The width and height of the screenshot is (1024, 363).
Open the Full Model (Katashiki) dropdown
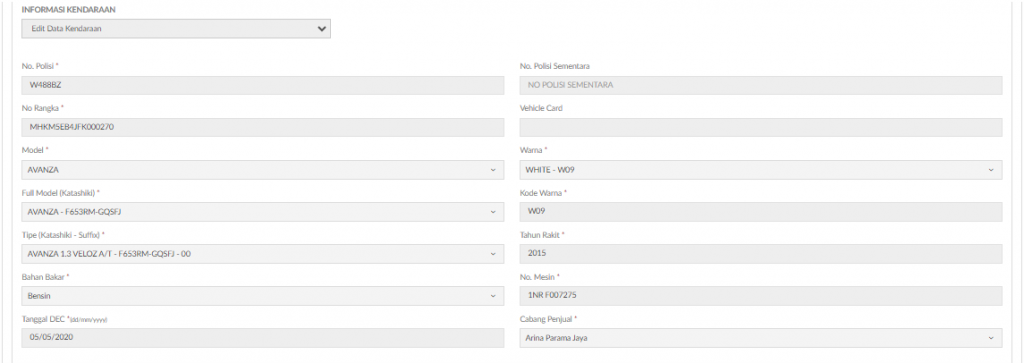(263, 212)
